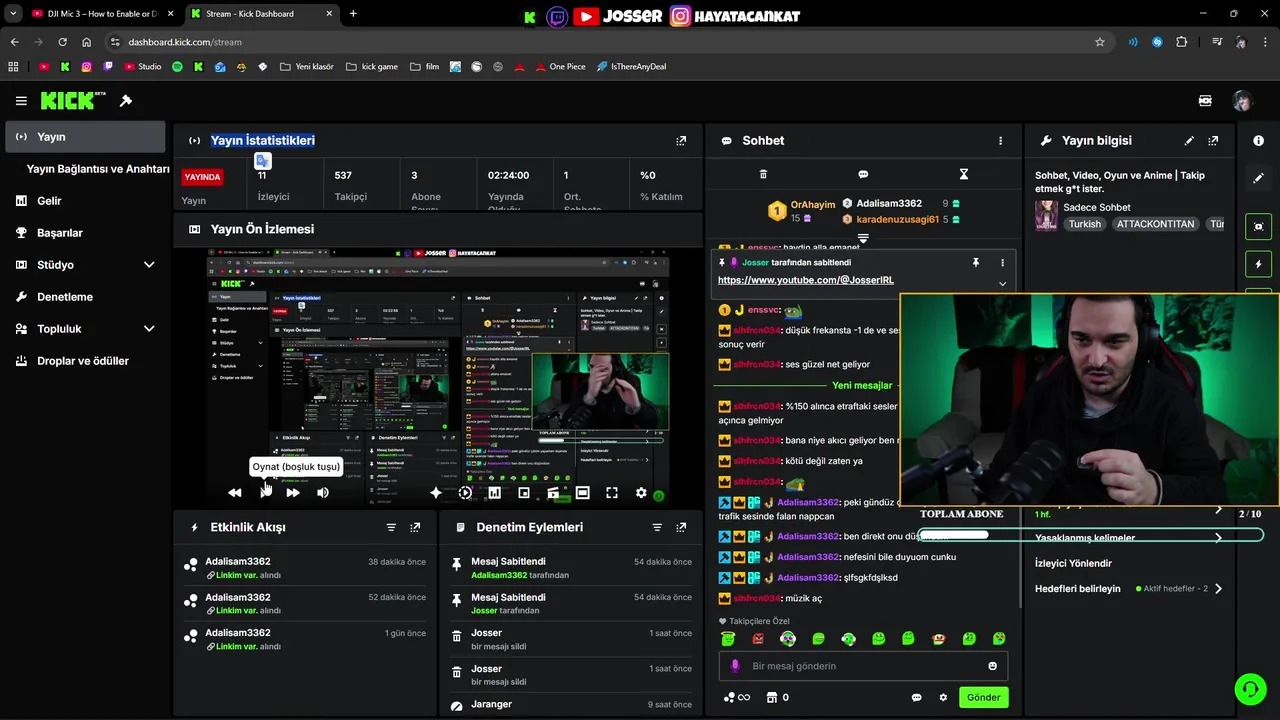
Task: Bookmark this page with star icon
Action: point(1100,42)
